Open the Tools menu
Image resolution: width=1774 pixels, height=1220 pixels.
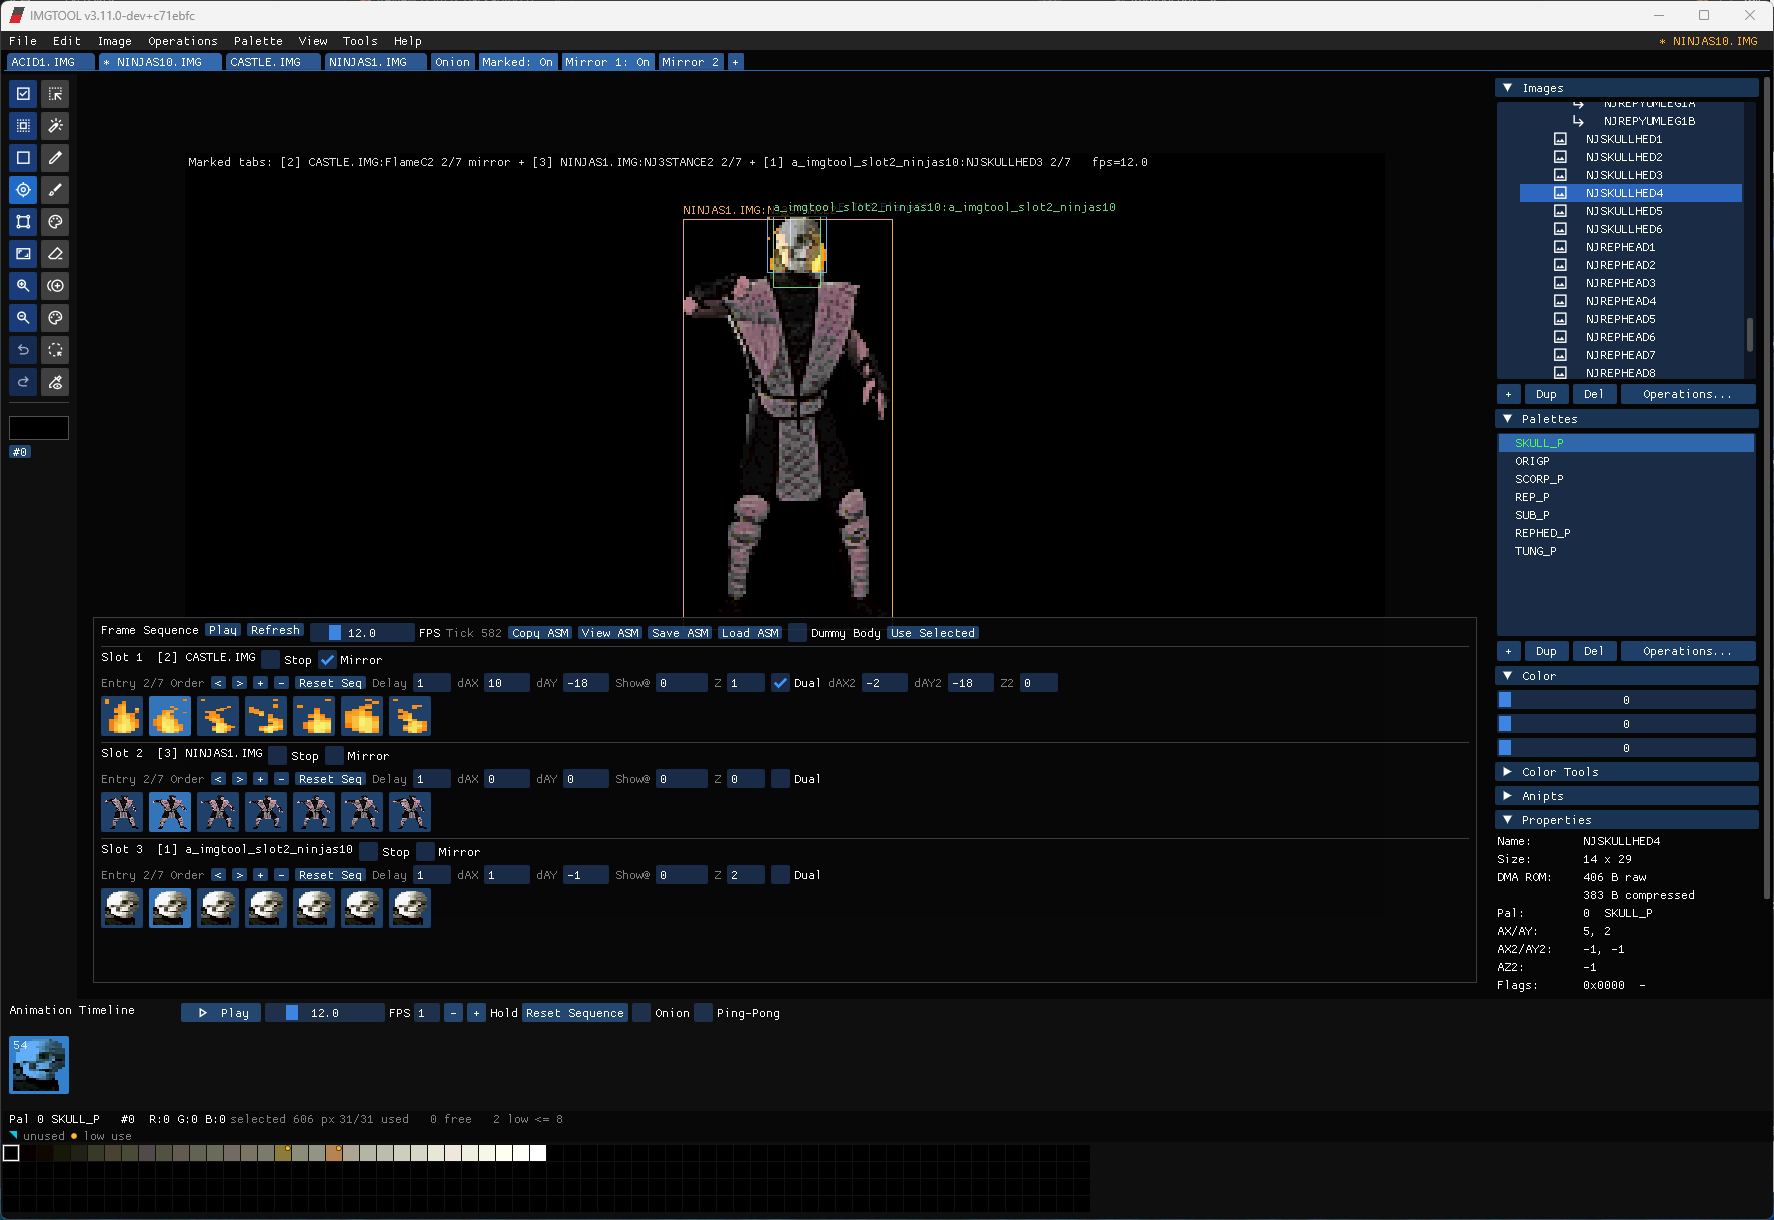(x=360, y=41)
